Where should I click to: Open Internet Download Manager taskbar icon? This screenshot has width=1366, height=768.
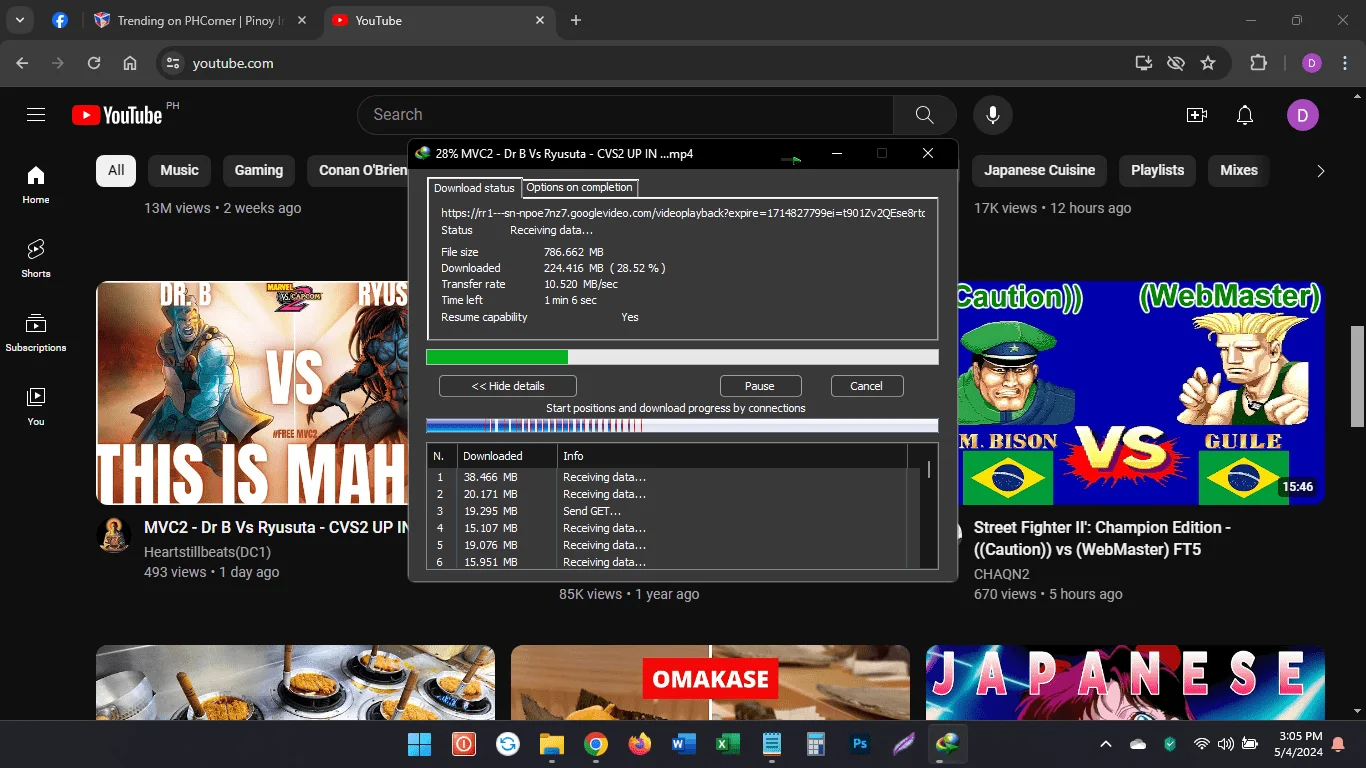click(947, 744)
